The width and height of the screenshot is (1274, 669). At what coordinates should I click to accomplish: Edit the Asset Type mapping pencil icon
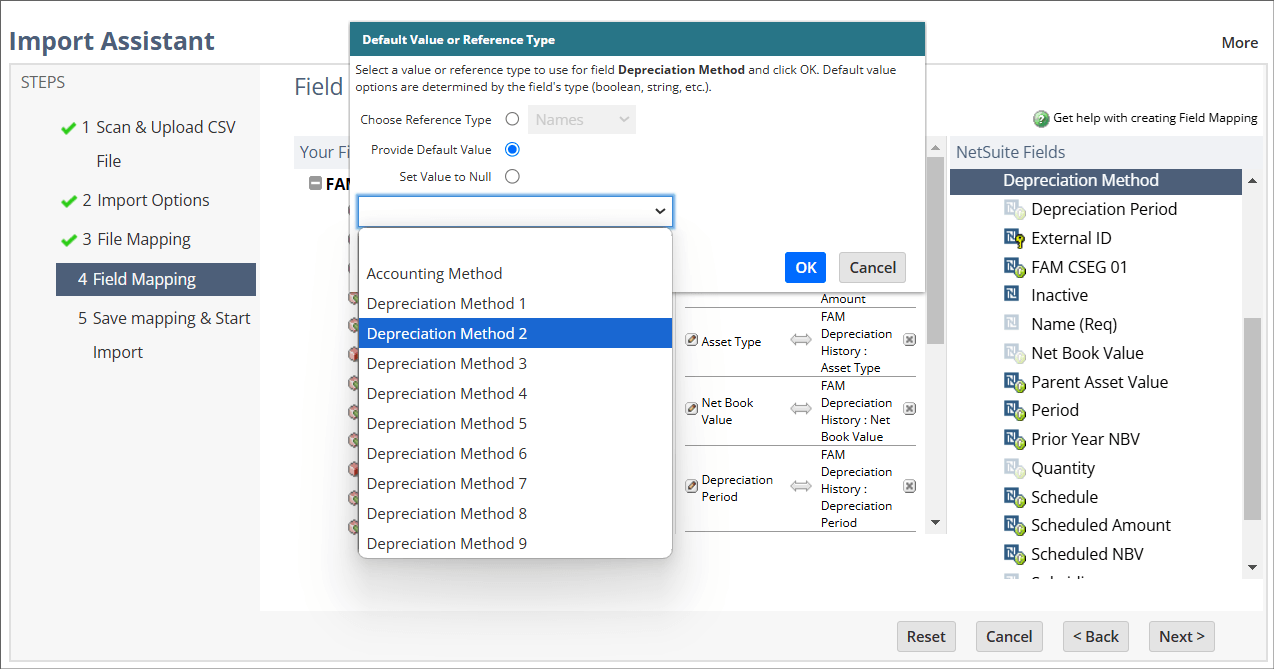[691, 340]
